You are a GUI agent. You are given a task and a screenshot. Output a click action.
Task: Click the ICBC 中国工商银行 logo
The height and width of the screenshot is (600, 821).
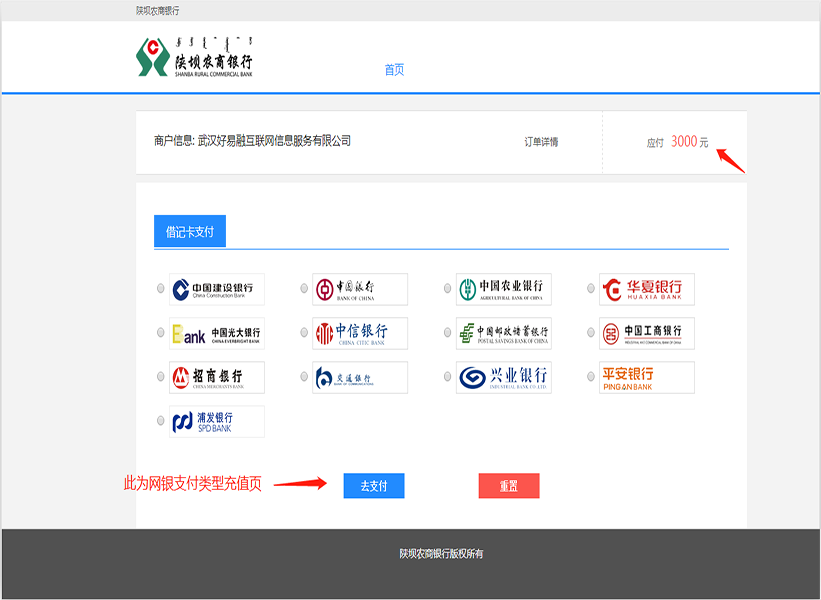pos(647,333)
